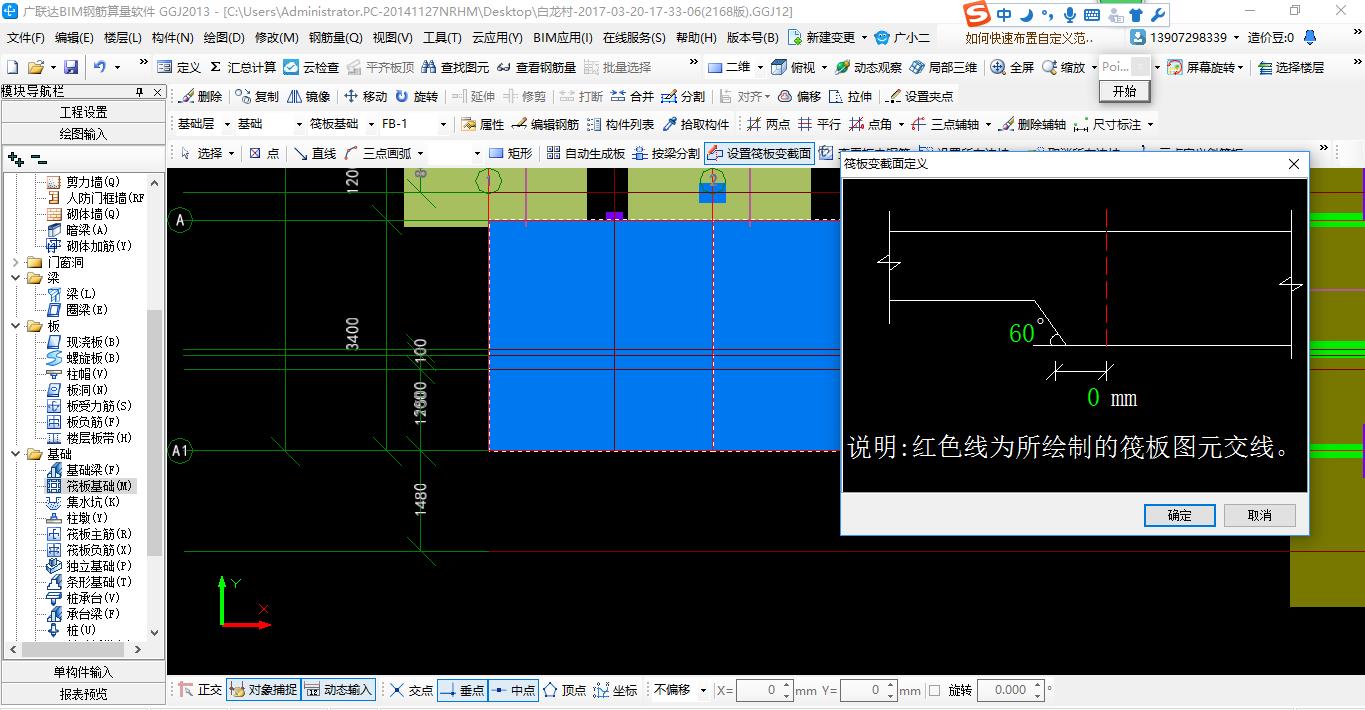
Task: Start 云检查 cloud check
Action: pyautogui.click(x=311, y=67)
